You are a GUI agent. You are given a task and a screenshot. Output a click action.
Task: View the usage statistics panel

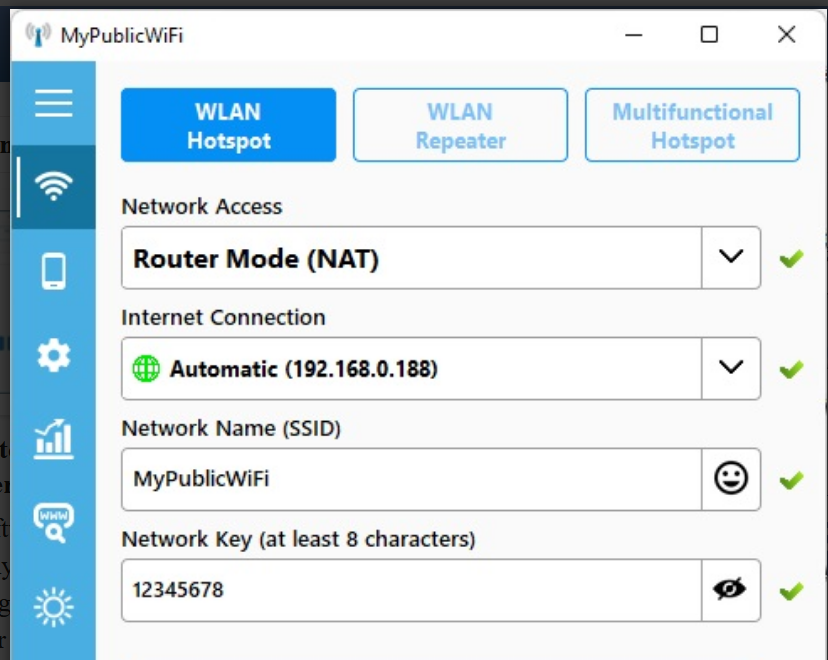click(54, 438)
